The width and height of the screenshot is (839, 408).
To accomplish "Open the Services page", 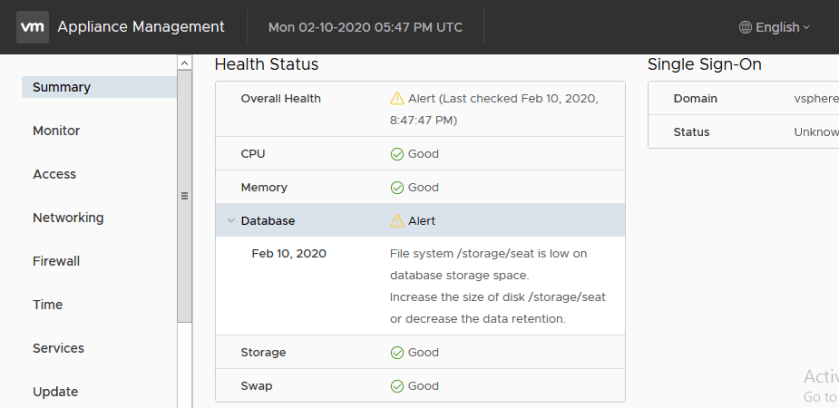I will point(58,348).
